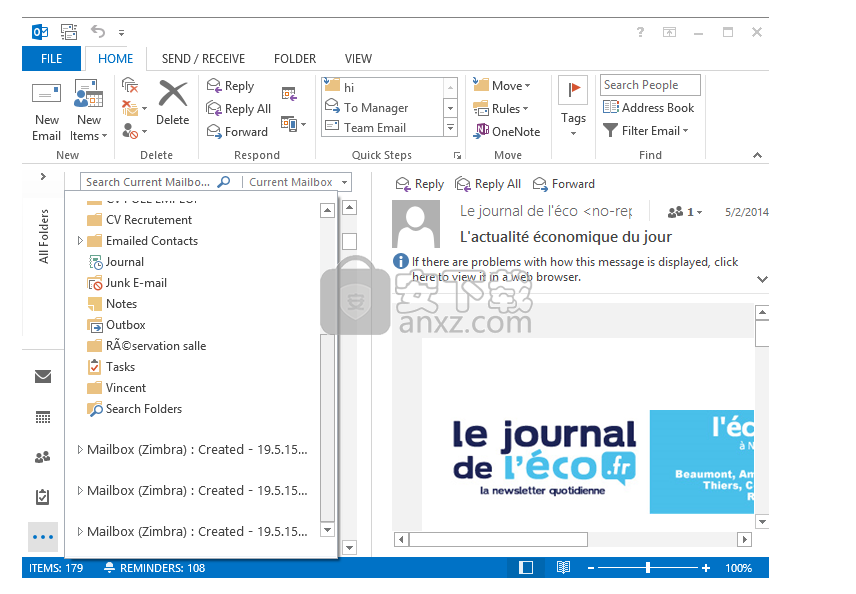Open the Rules dropdown
Viewport: 856px width, 594px height.
(501, 109)
